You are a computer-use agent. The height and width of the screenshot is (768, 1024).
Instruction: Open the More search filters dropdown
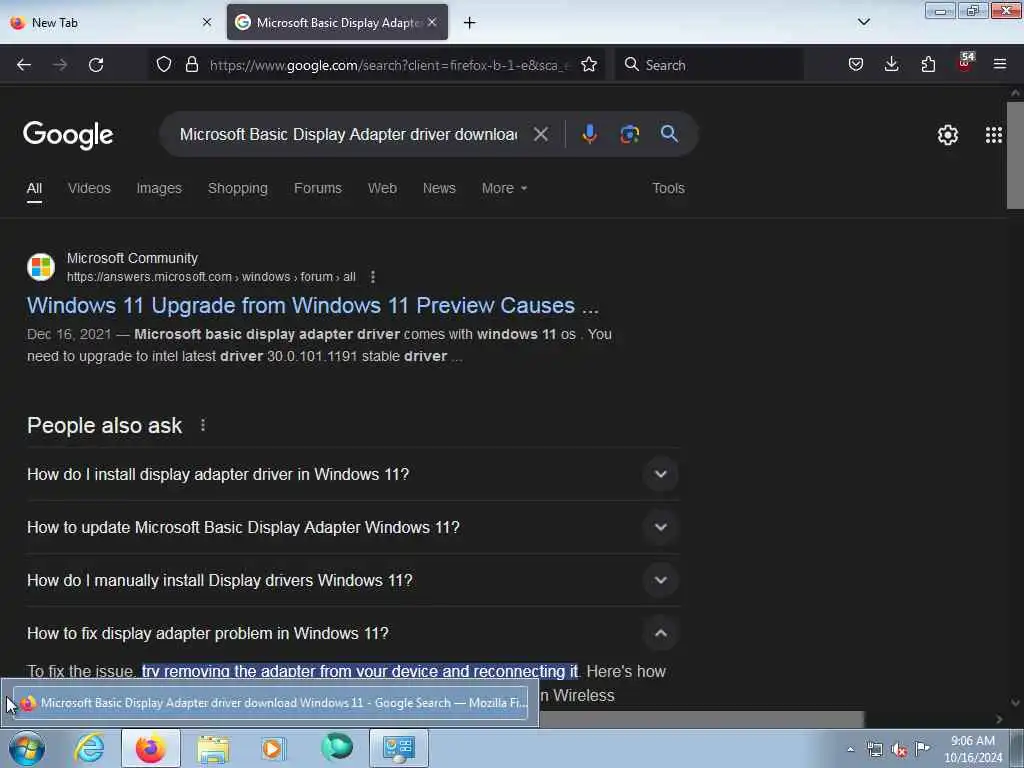click(504, 188)
